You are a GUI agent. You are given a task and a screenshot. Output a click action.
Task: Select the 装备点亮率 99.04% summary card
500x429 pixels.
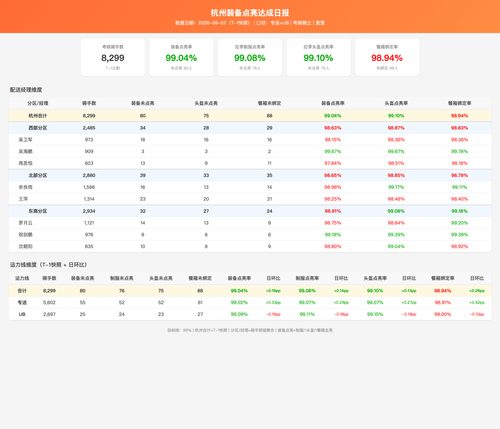click(181, 57)
